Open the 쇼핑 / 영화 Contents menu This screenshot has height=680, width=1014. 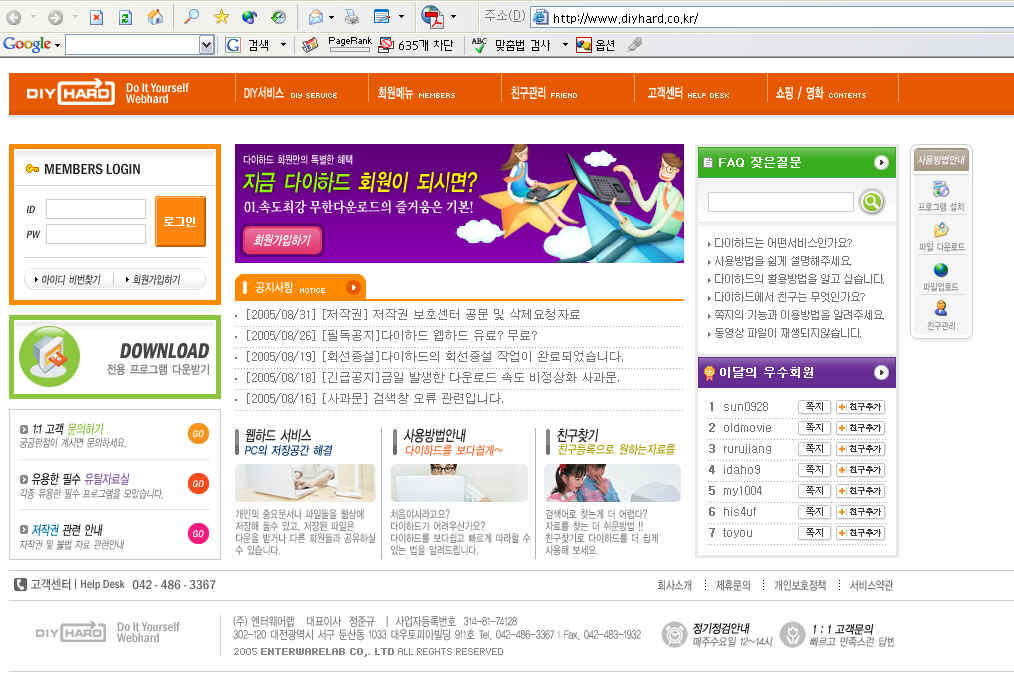821,94
